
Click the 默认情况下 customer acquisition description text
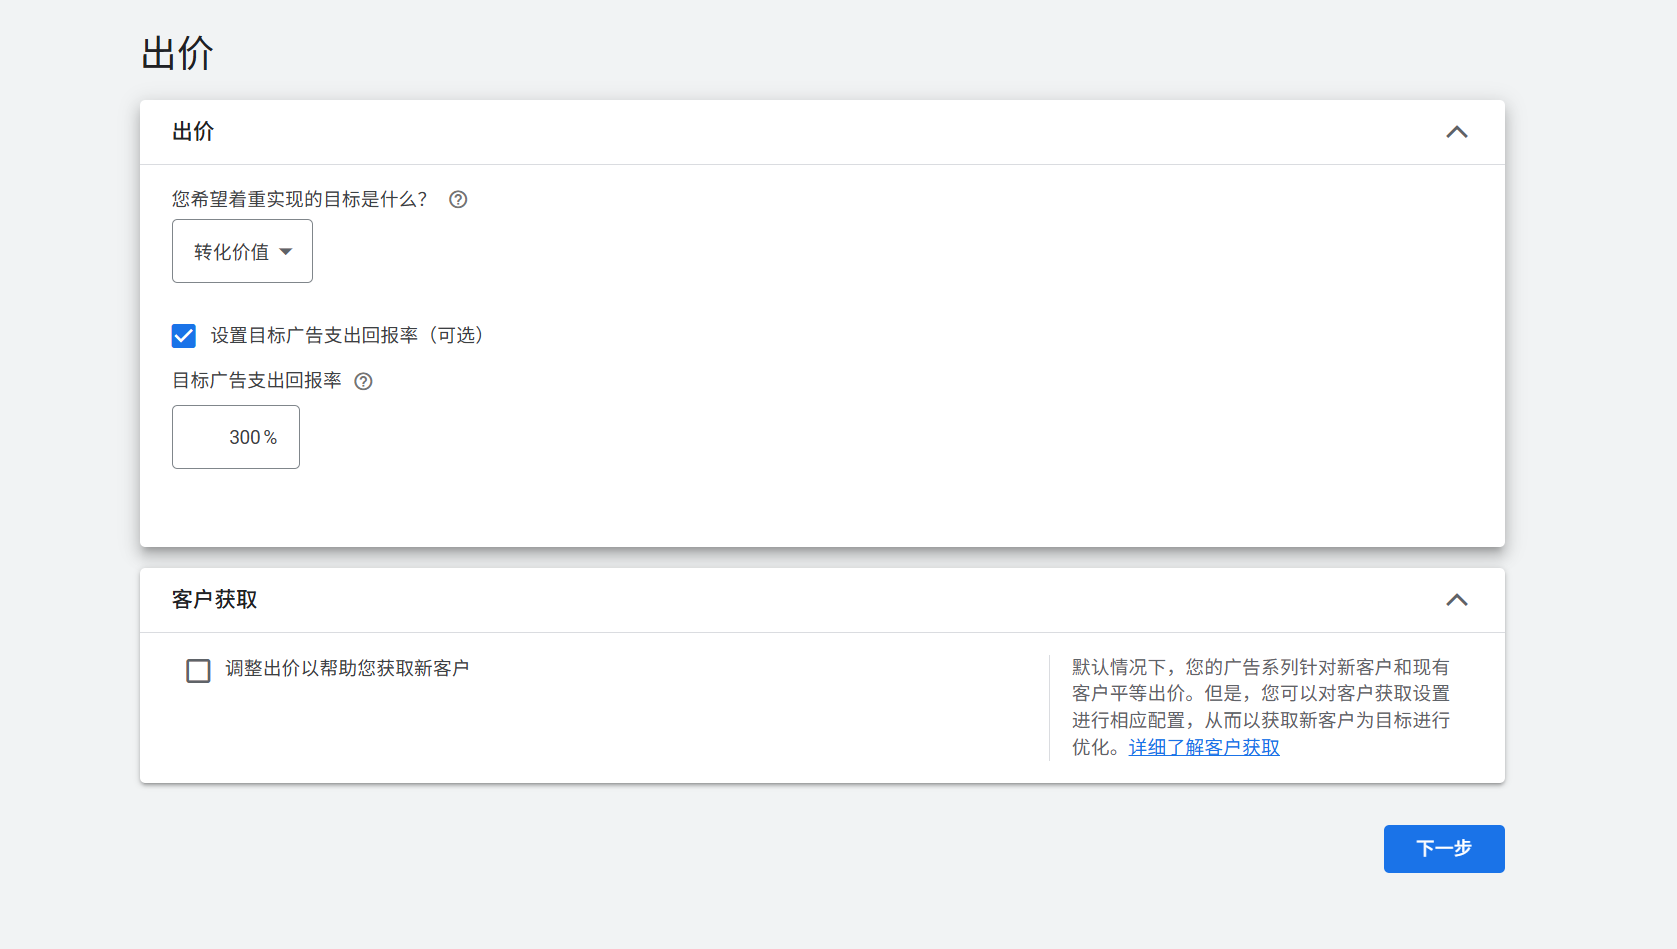1260,694
